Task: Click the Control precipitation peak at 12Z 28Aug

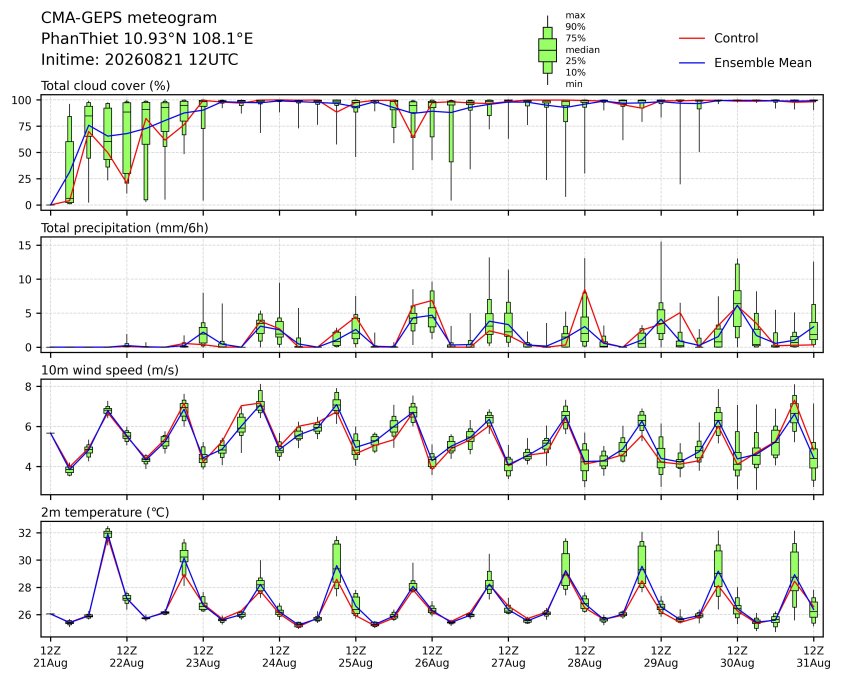Action: [x=584, y=291]
